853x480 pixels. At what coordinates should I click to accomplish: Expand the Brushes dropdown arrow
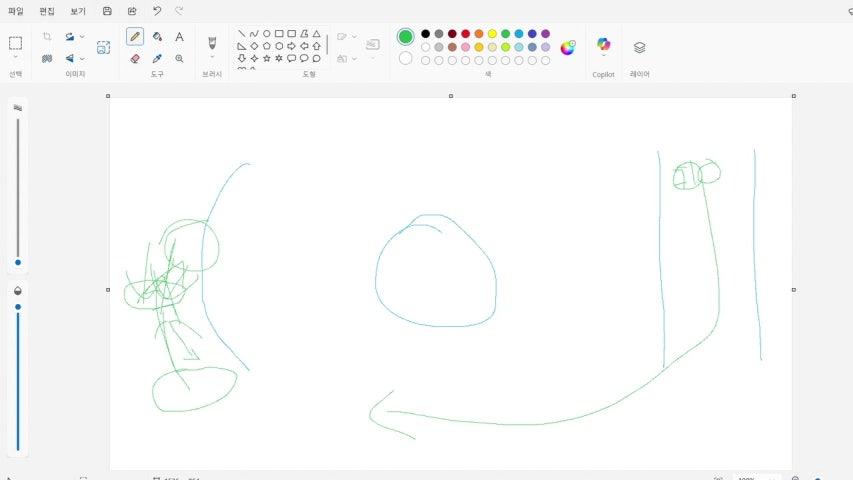click(x=212, y=57)
